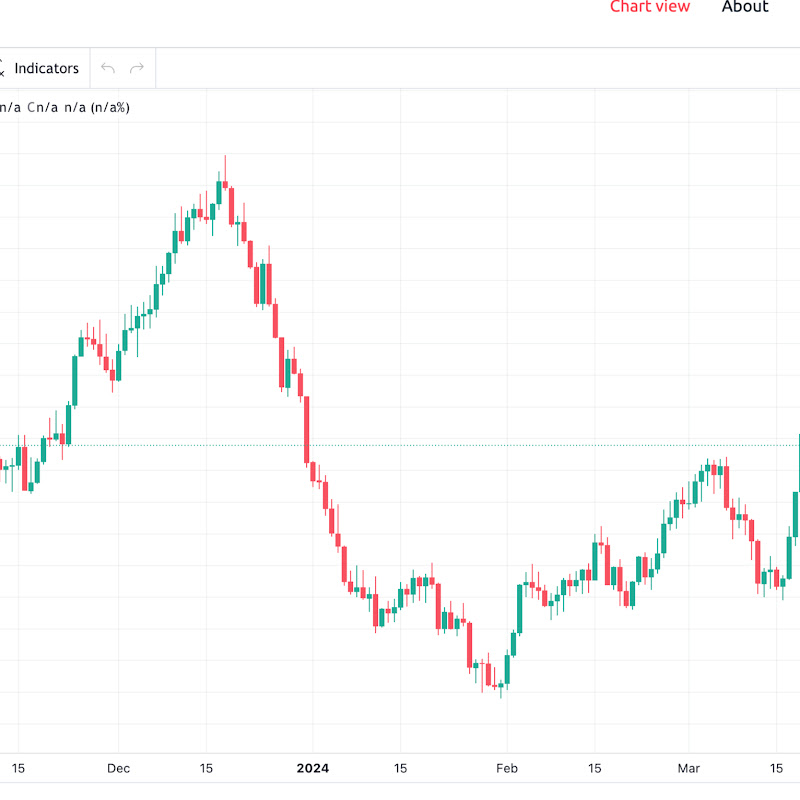
Task: Go to the About page
Action: [745, 7]
